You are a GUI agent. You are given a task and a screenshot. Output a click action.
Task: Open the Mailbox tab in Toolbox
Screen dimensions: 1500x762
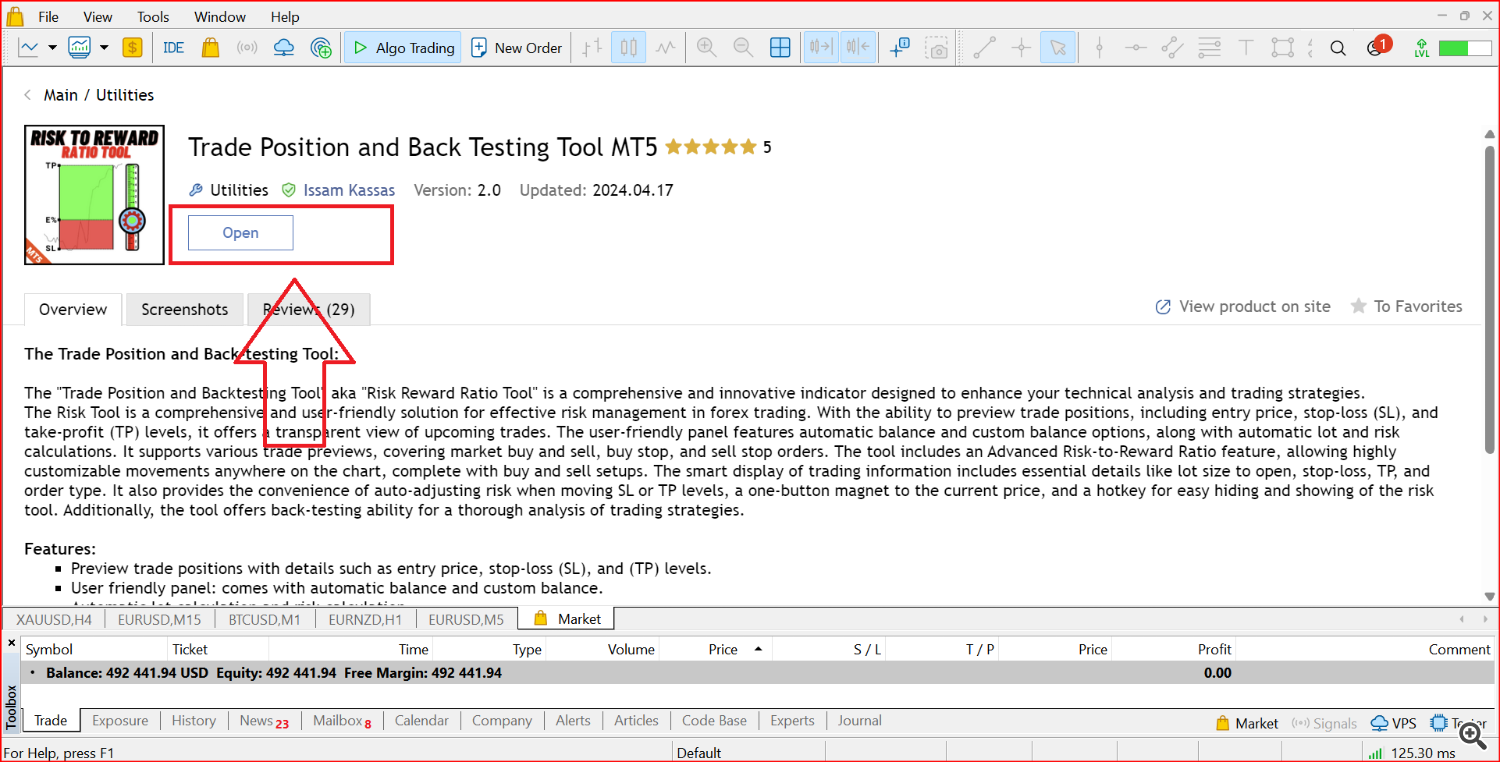point(342,721)
